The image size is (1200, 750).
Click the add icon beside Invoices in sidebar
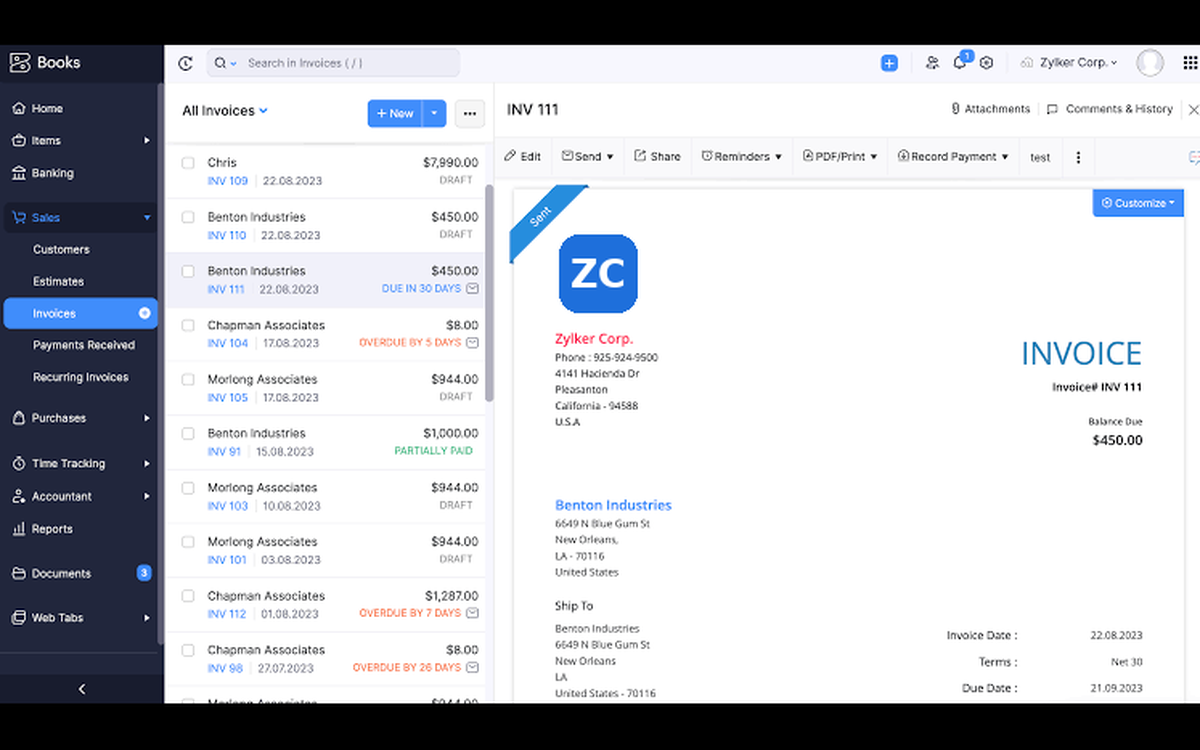point(144,313)
